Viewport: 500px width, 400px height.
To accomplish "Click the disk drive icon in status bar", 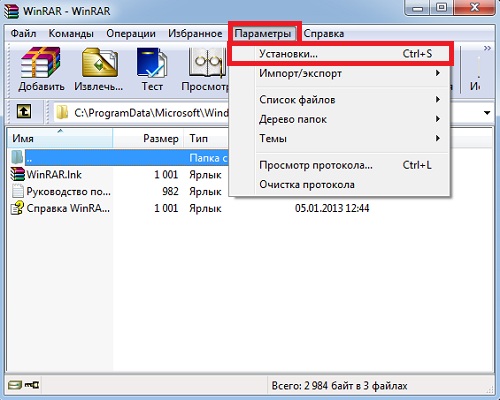I will tap(14, 385).
